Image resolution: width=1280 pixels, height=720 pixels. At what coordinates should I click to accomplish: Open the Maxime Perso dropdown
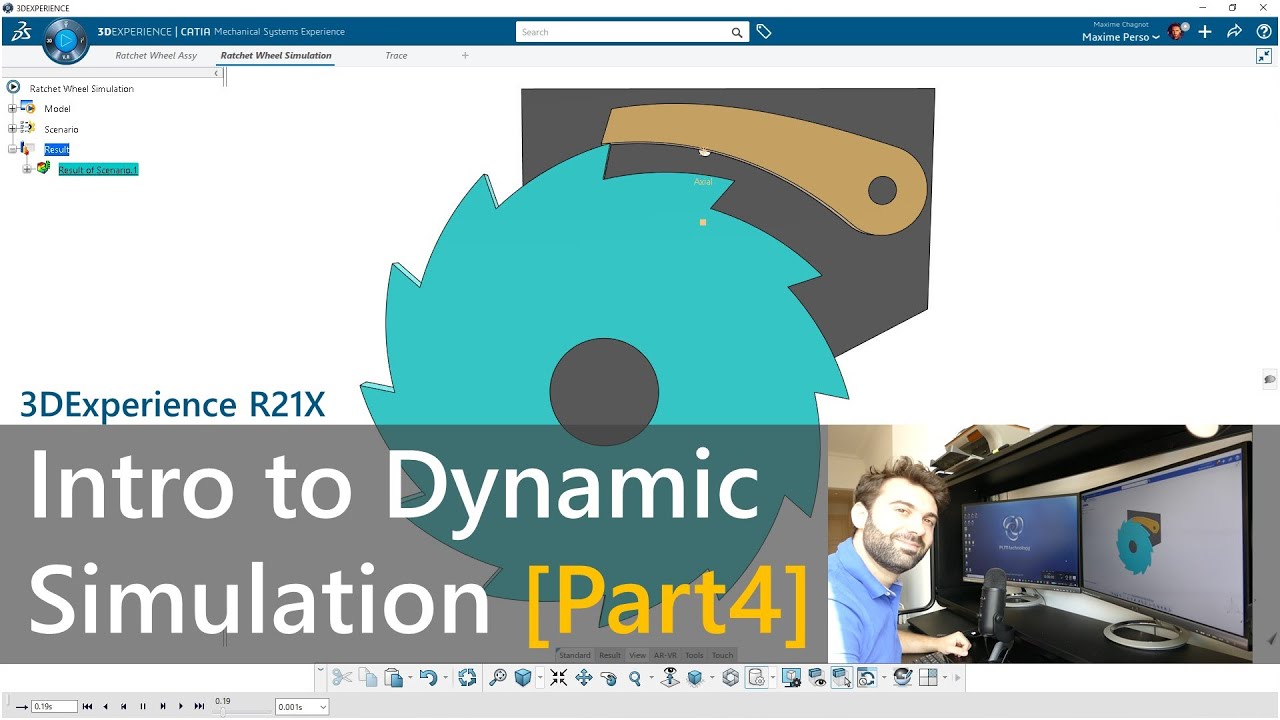click(x=1120, y=37)
